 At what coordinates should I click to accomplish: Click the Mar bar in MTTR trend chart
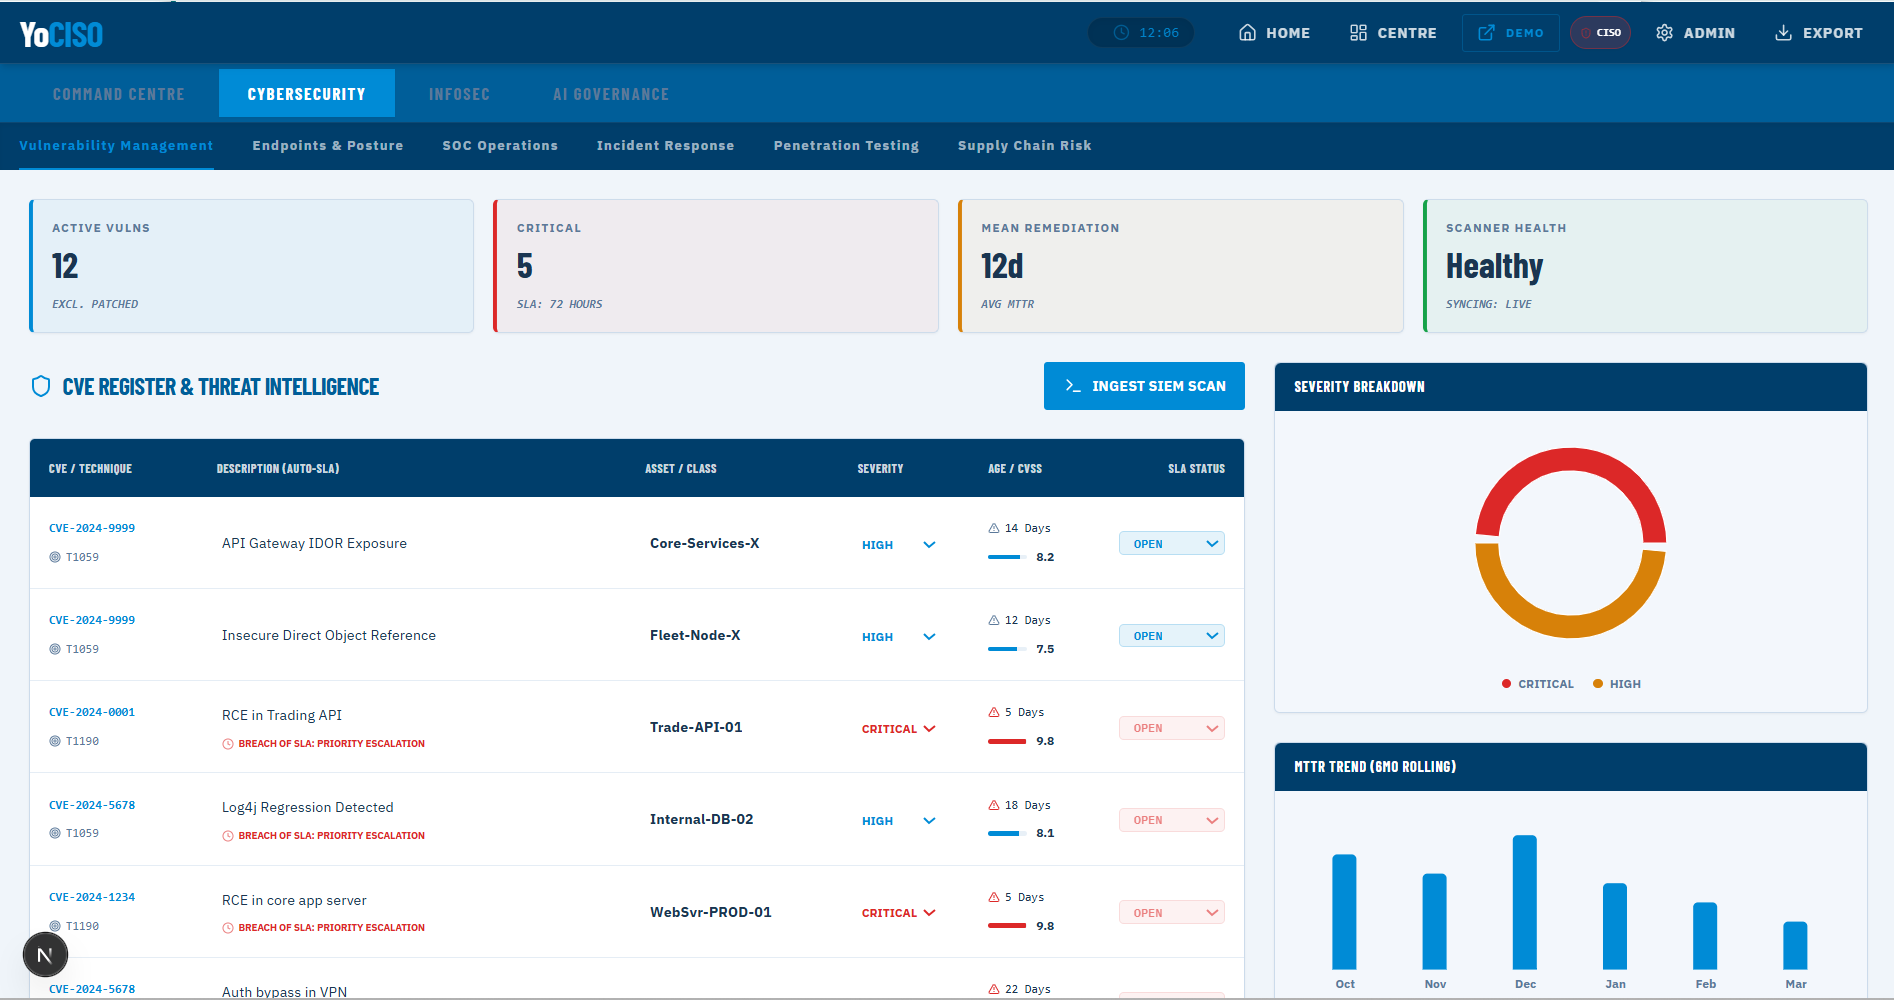1795,945
